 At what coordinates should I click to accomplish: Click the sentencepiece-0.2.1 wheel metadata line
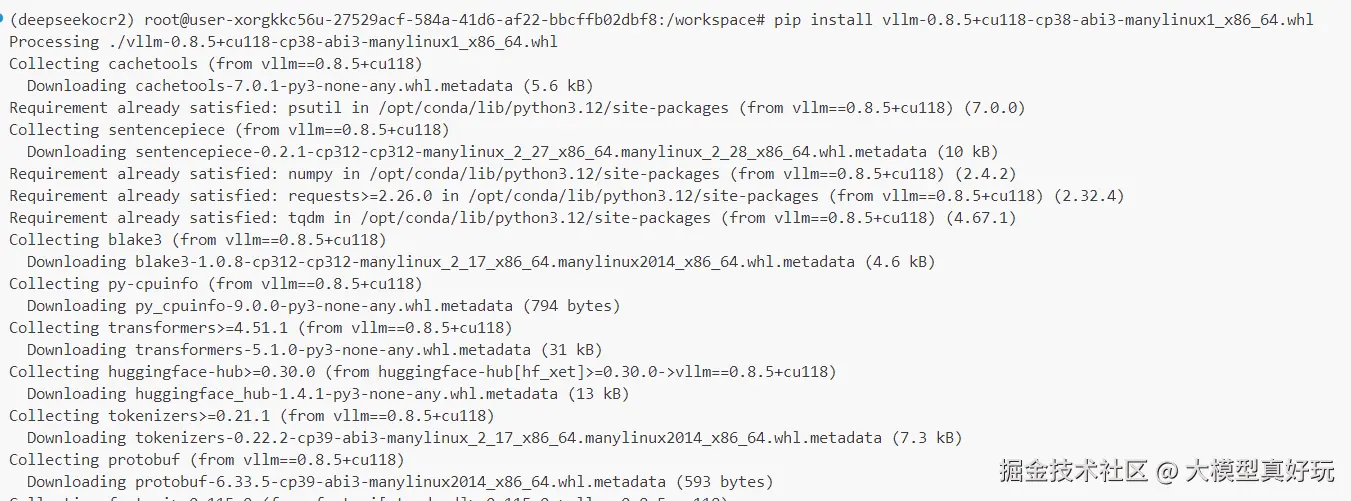(512, 152)
